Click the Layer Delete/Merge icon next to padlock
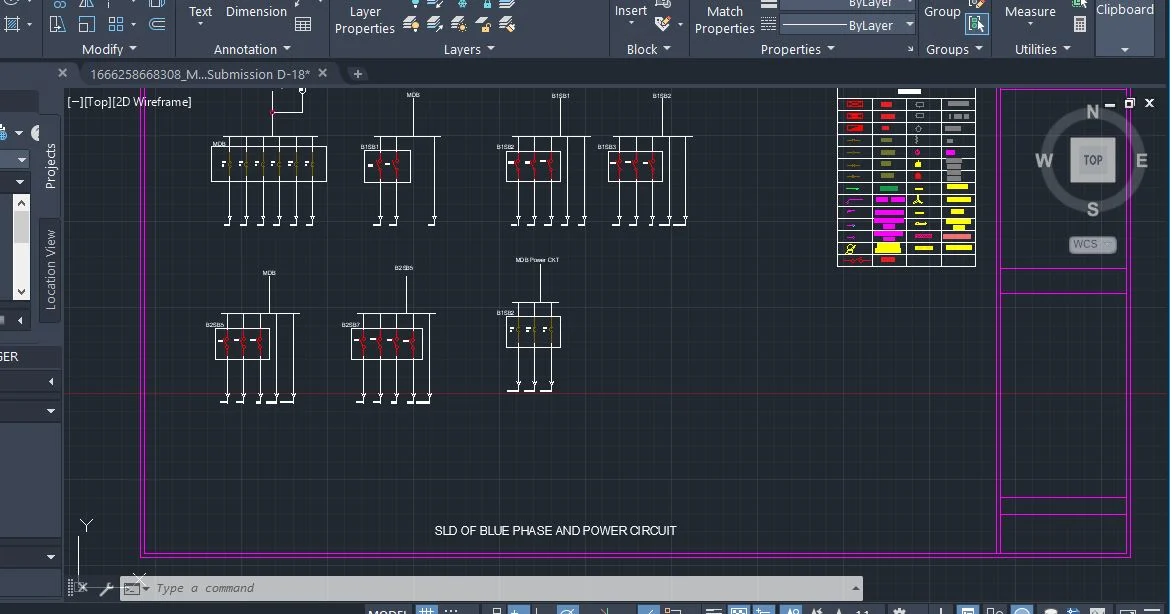This screenshot has width=1172, height=614. pyautogui.click(x=508, y=25)
